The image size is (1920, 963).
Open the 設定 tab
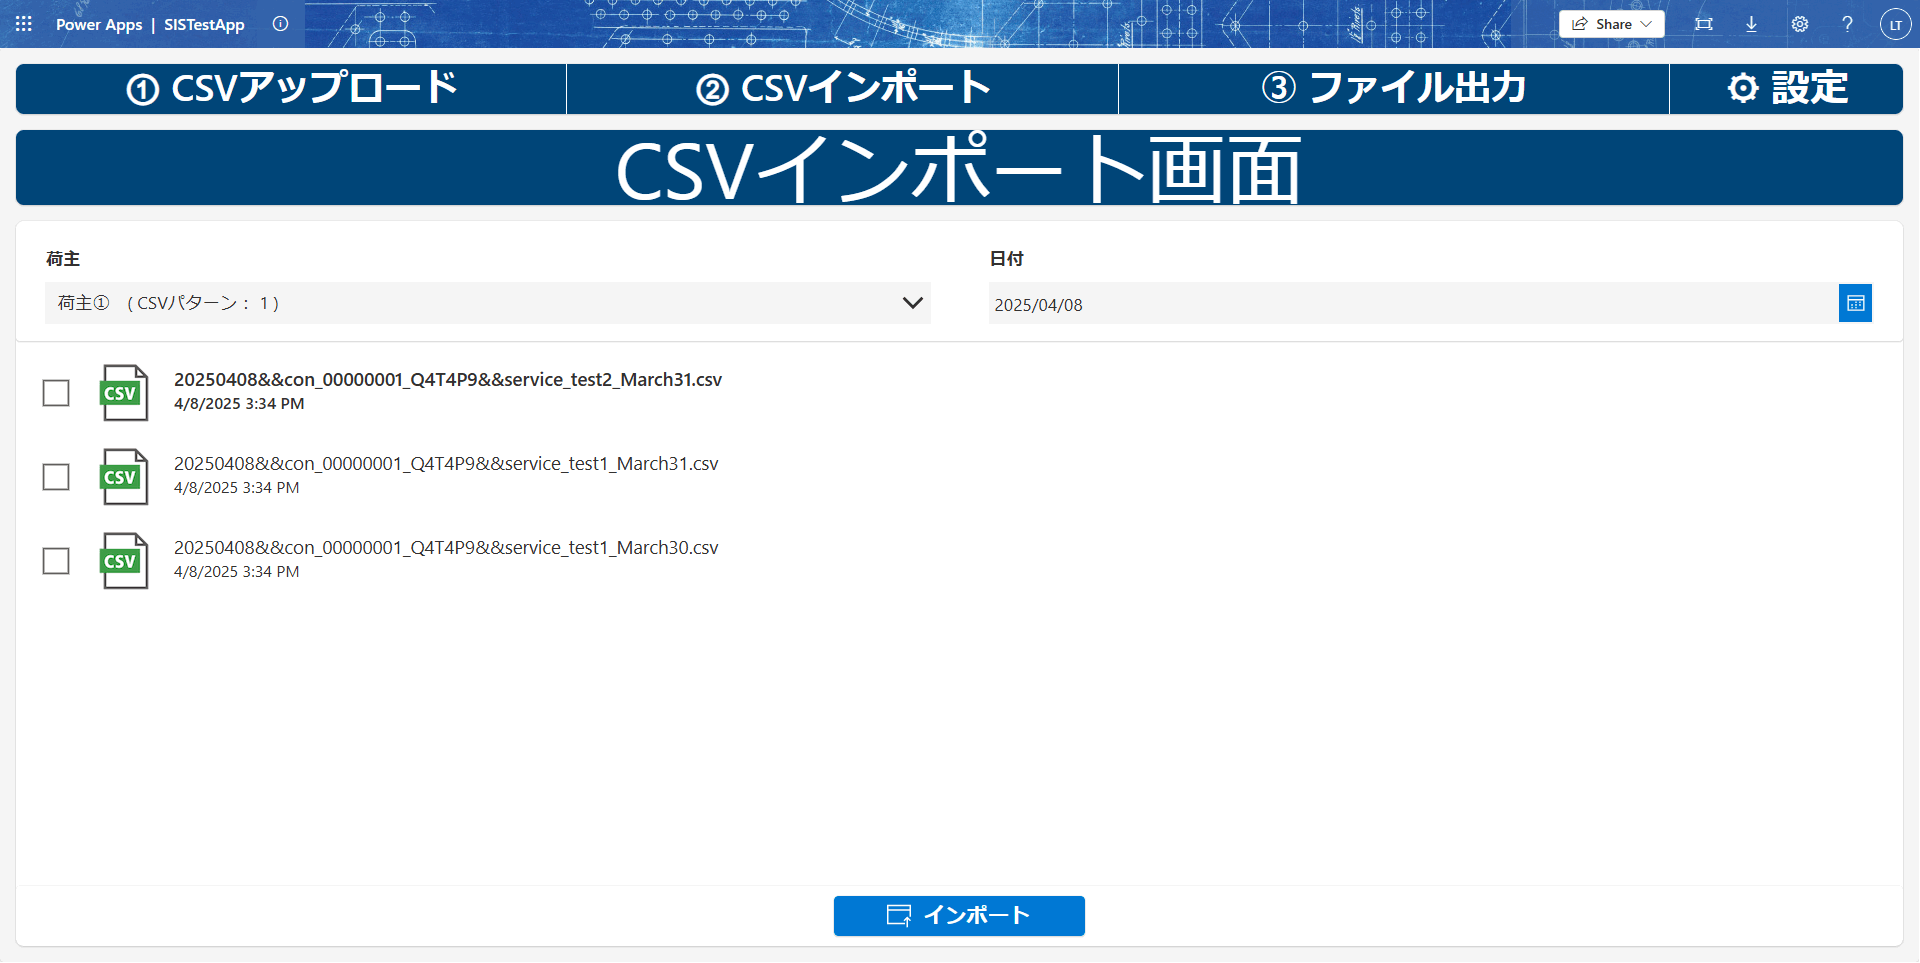point(1786,89)
